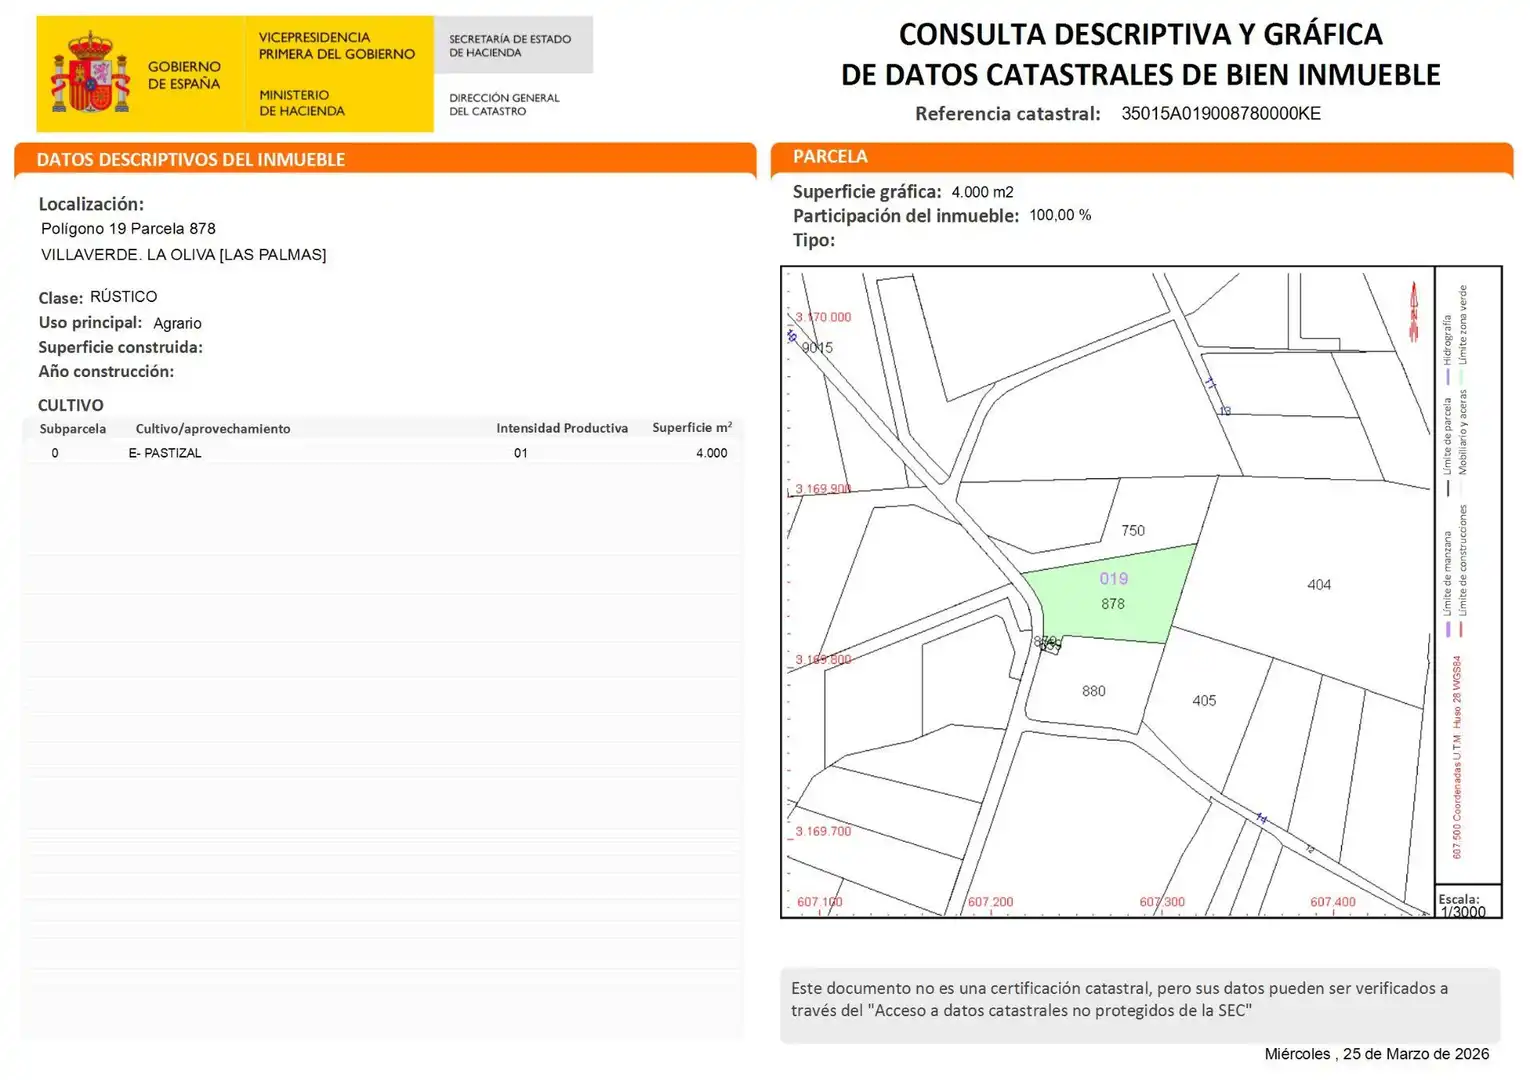The image size is (1530, 1080).
Task: Click the PARCELA section header
Action: (x=830, y=156)
